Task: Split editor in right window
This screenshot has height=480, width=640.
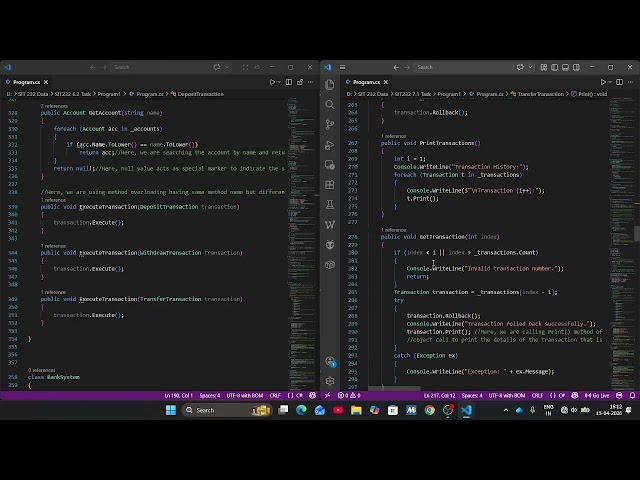Action: coord(619,82)
